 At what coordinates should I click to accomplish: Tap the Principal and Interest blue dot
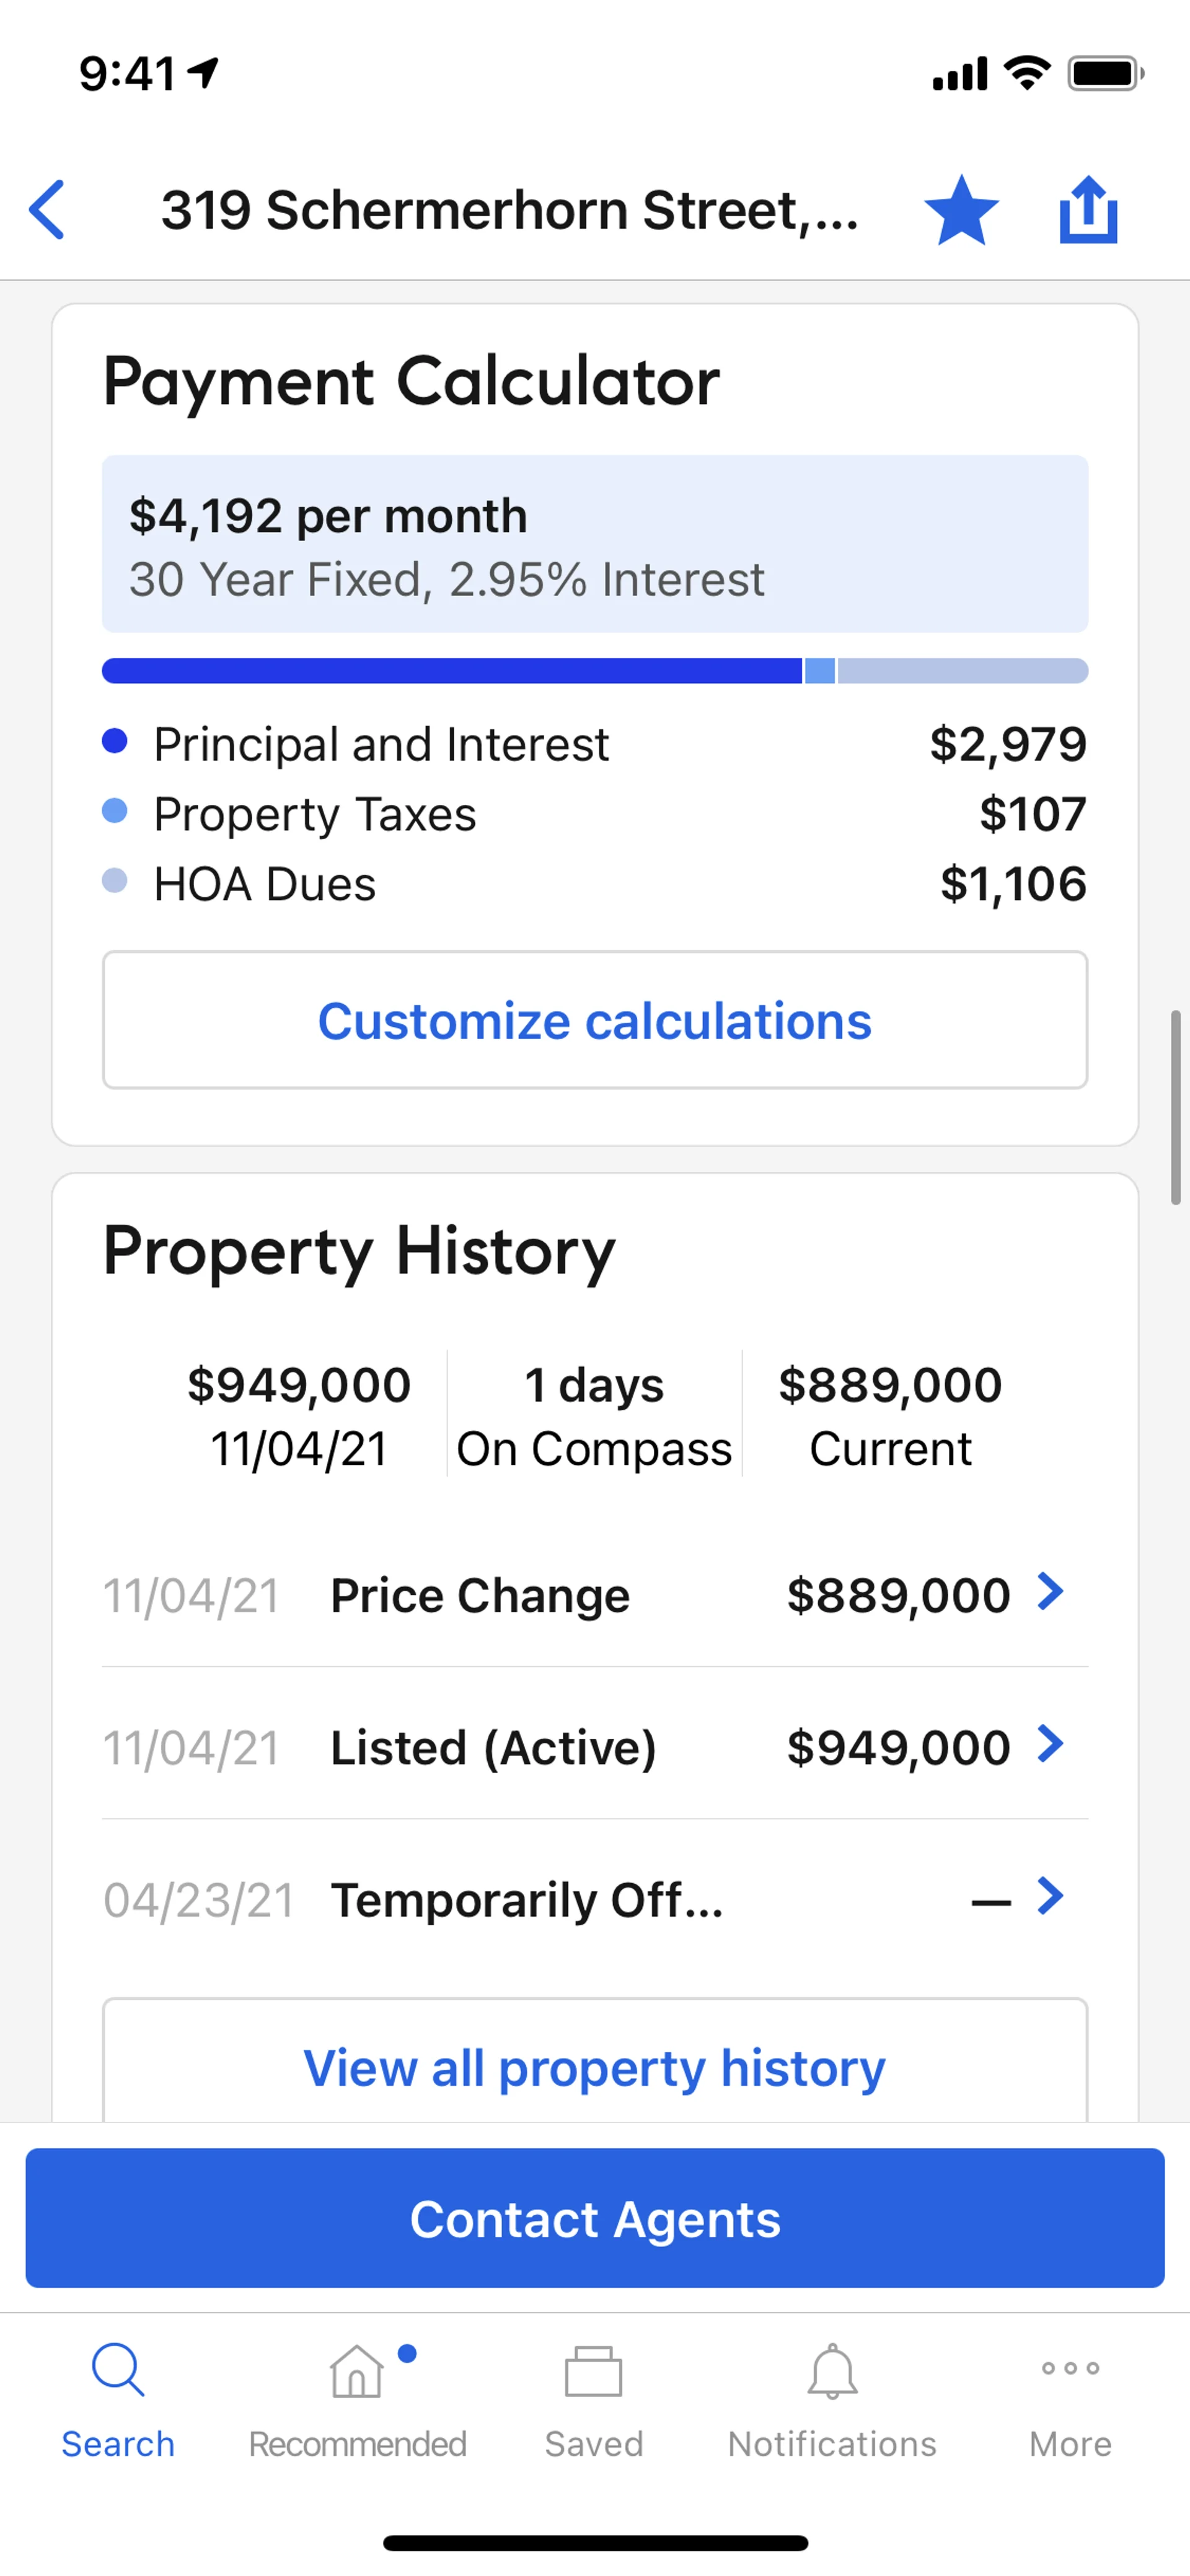[115, 741]
